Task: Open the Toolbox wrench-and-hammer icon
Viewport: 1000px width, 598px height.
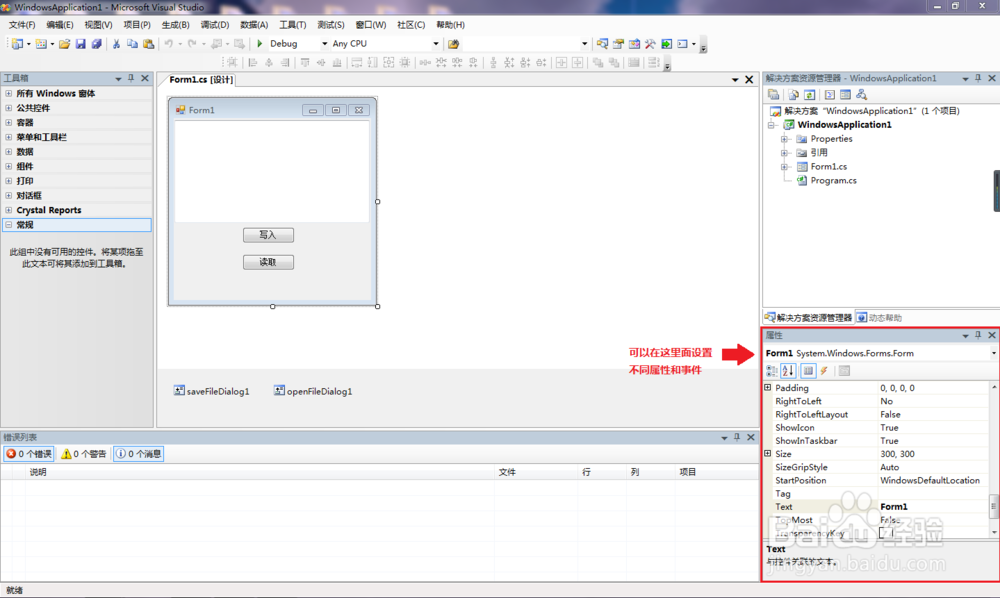Action: click(650, 43)
